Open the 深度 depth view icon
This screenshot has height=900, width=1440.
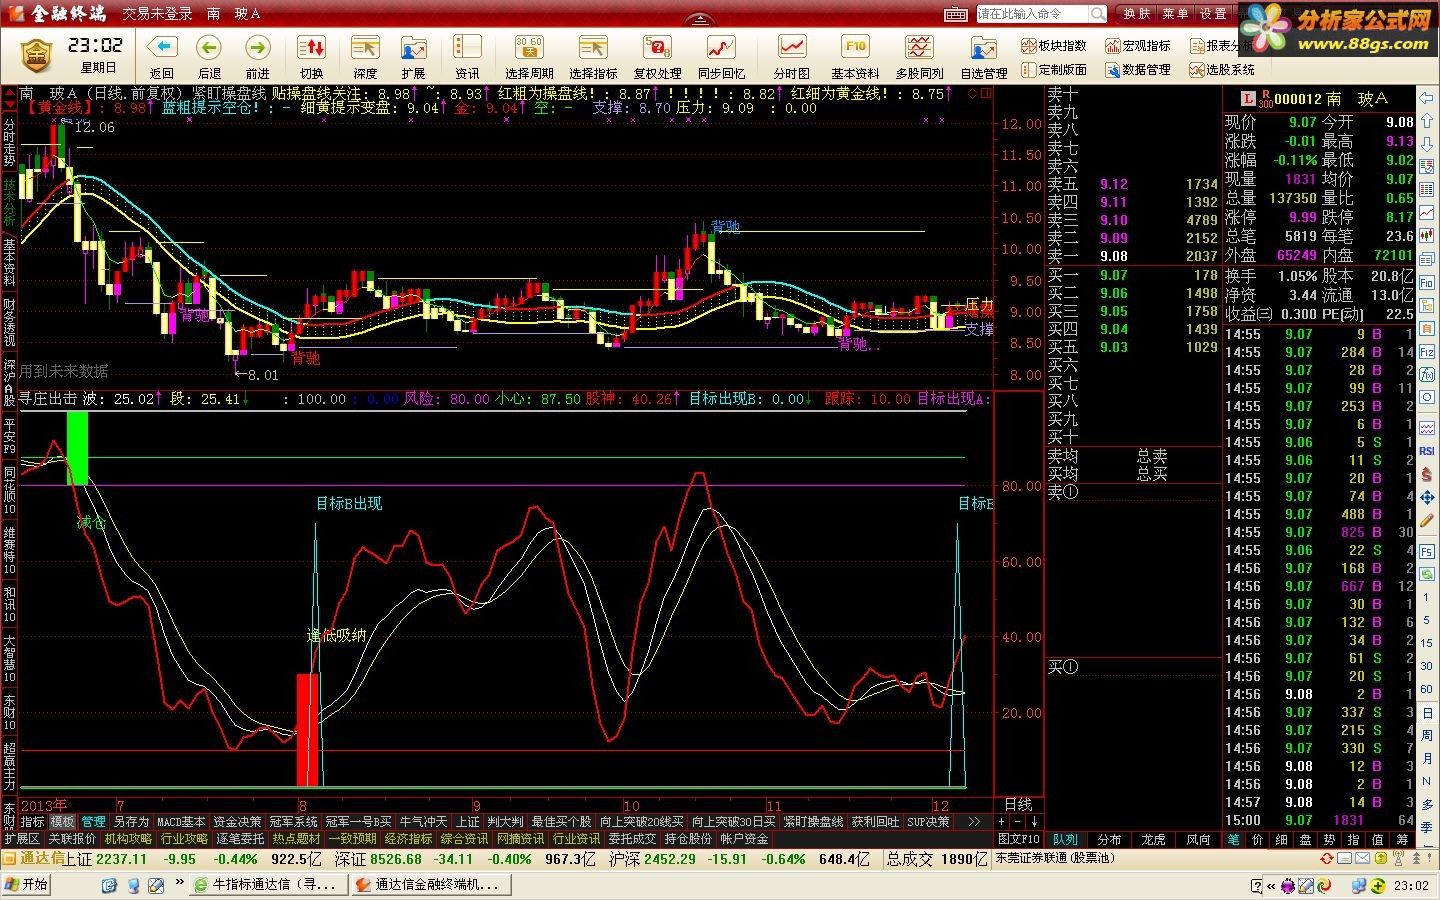[365, 56]
